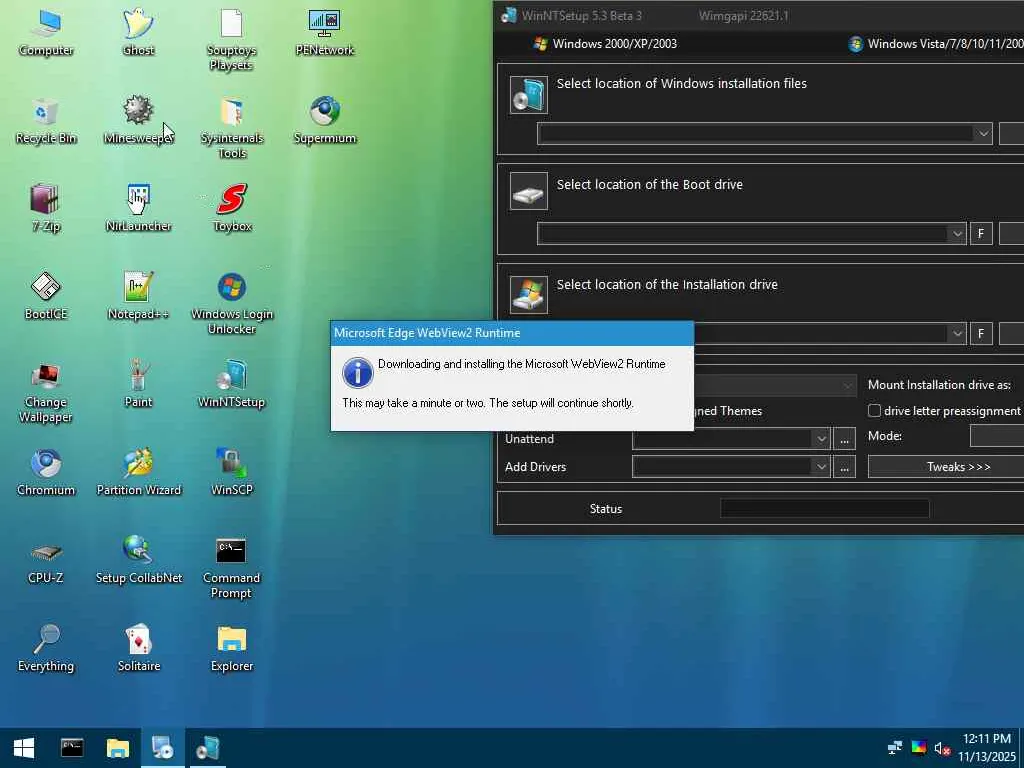The height and width of the screenshot is (768, 1024).
Task: Click the Windows Start button
Action: pyautogui.click(x=24, y=748)
